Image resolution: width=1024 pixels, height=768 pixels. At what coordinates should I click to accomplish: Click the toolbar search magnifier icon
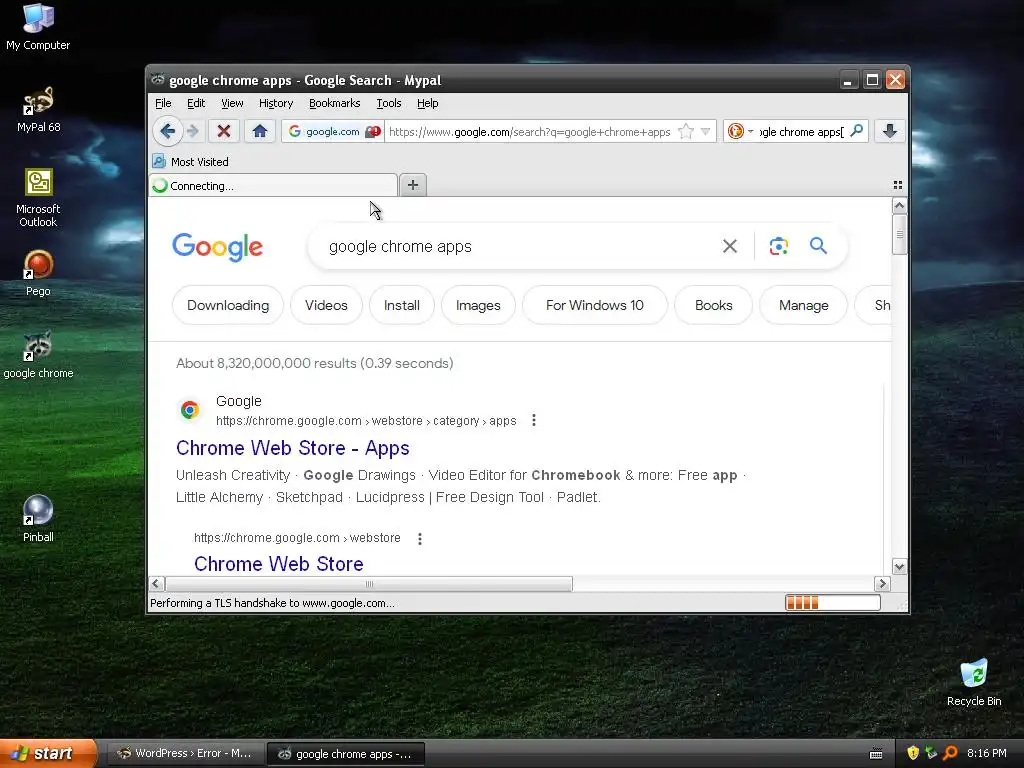pyautogui.click(x=856, y=131)
